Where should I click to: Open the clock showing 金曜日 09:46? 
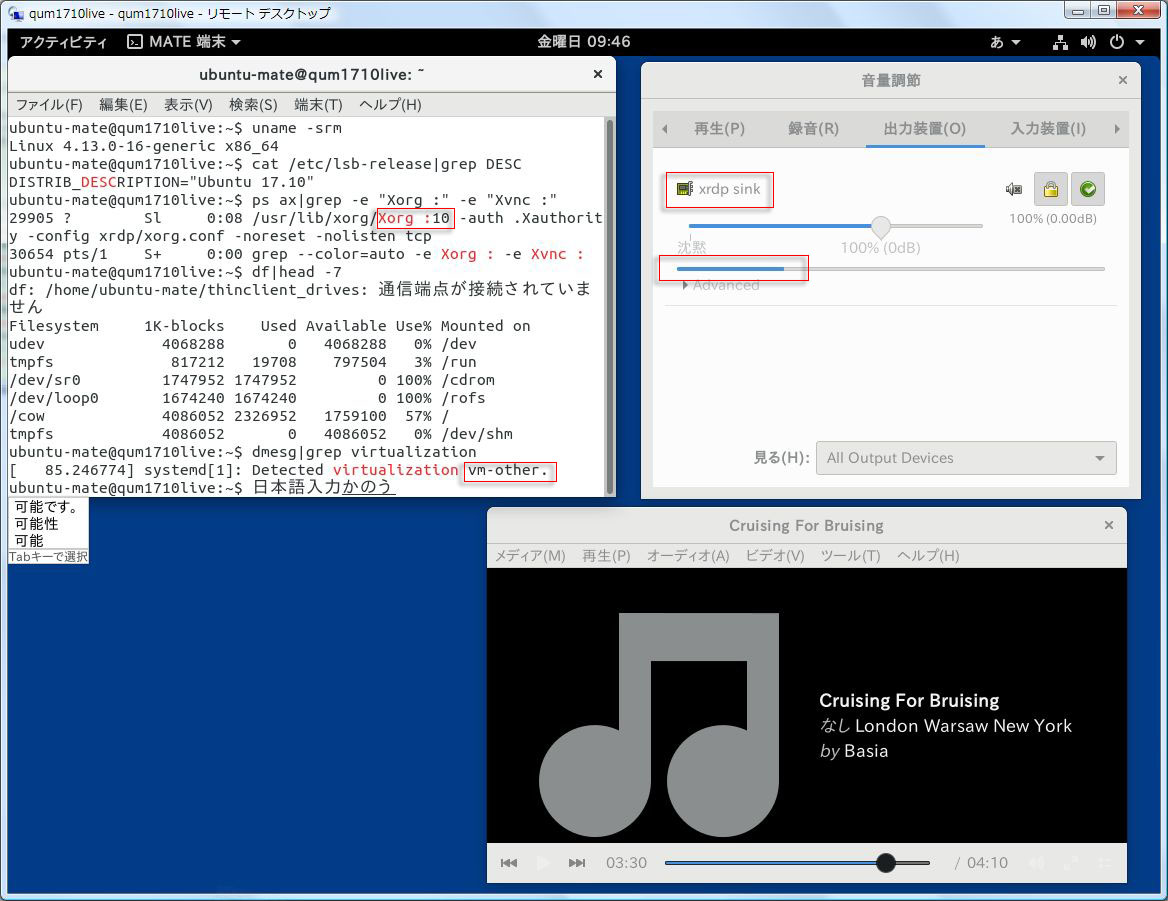[x=584, y=42]
